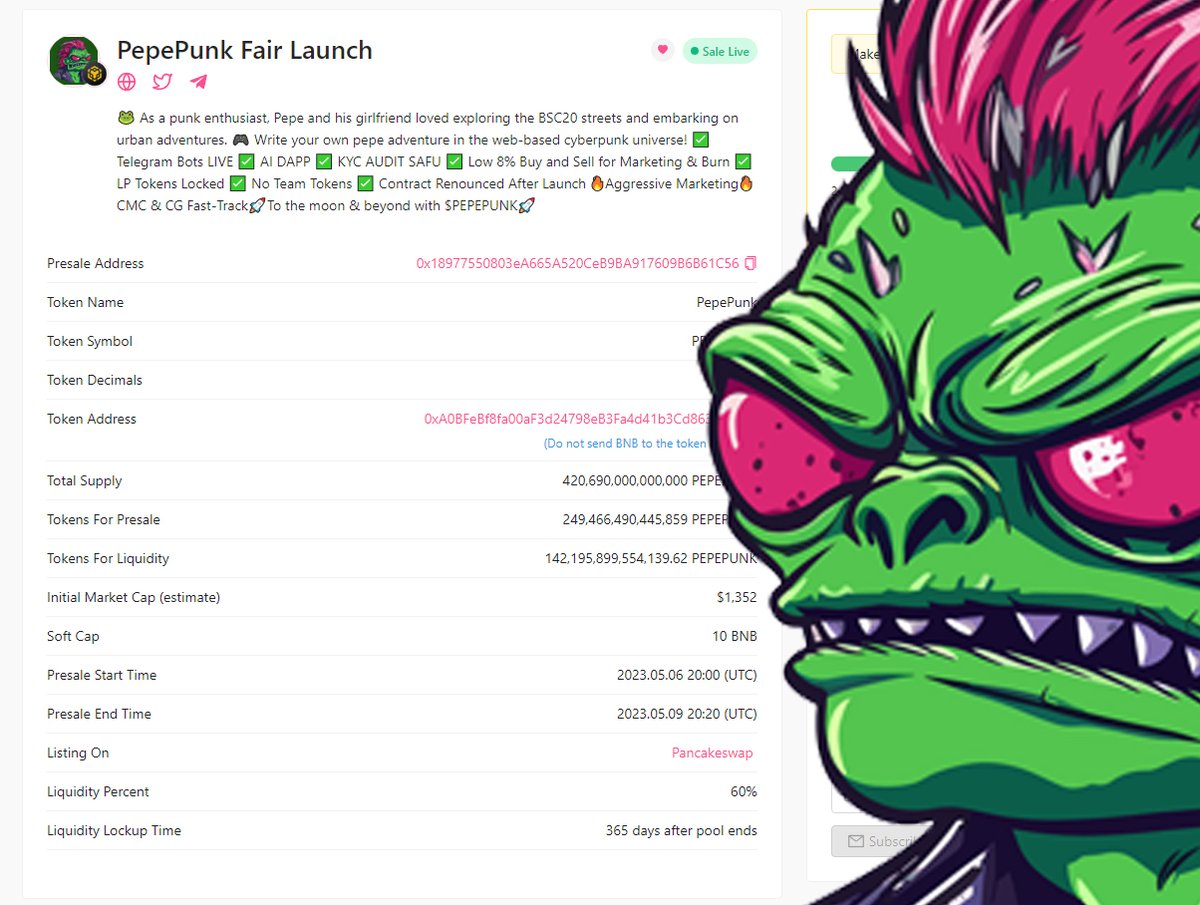
Task: Open the token address link starting 0xA0BFeBf8fa00aF3
Action: 567,419
